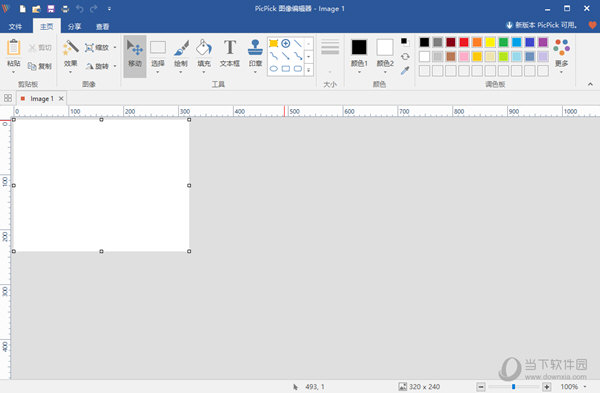
Task: Expand the 旋转 dropdown arrow
Action: (x=115, y=66)
